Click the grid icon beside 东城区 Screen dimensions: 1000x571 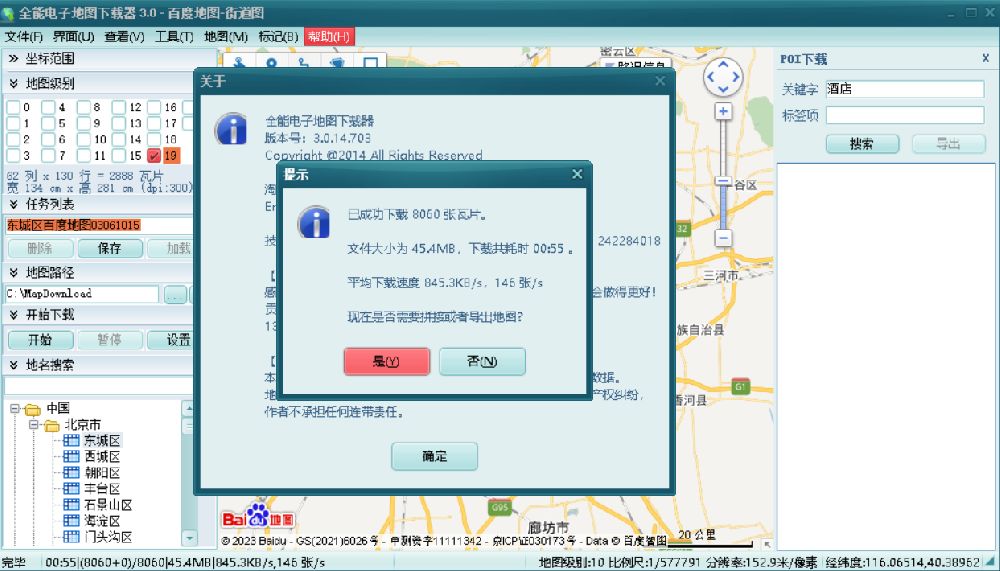click(x=71, y=441)
